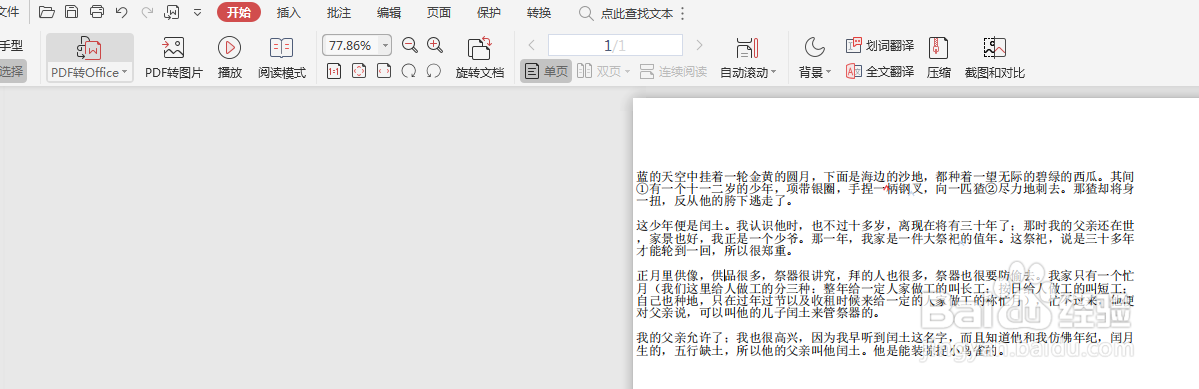Click the 1/1 page number field
The height and width of the screenshot is (389, 1199).
coord(615,46)
